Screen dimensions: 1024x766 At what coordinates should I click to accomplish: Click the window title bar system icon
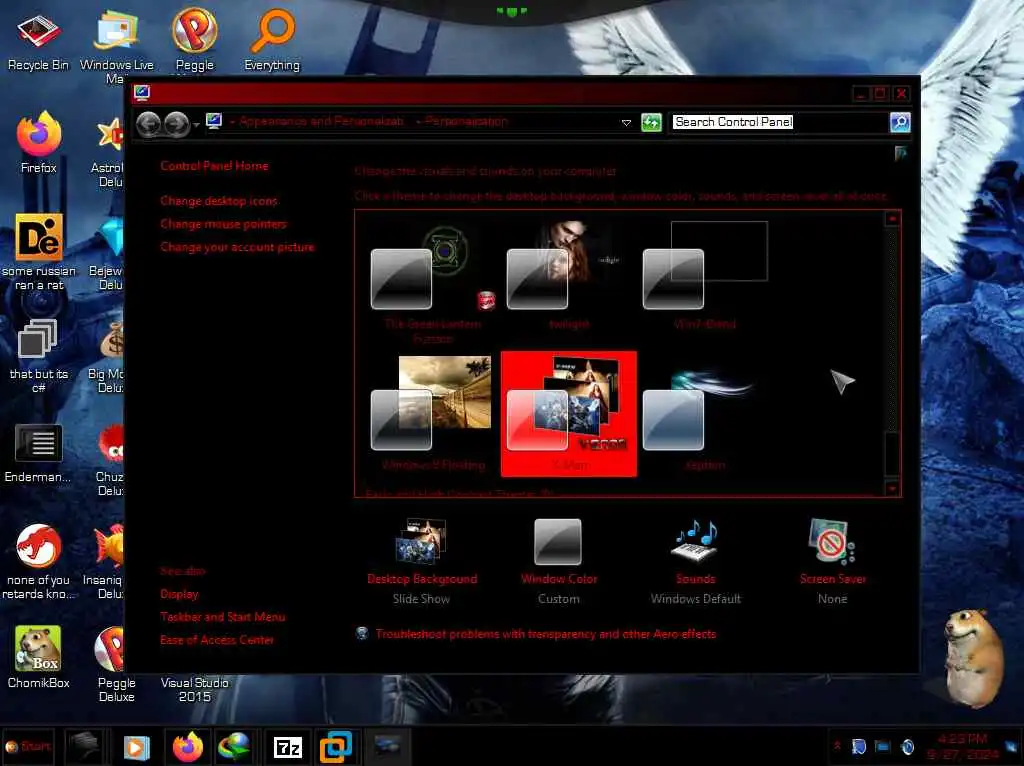(142, 93)
